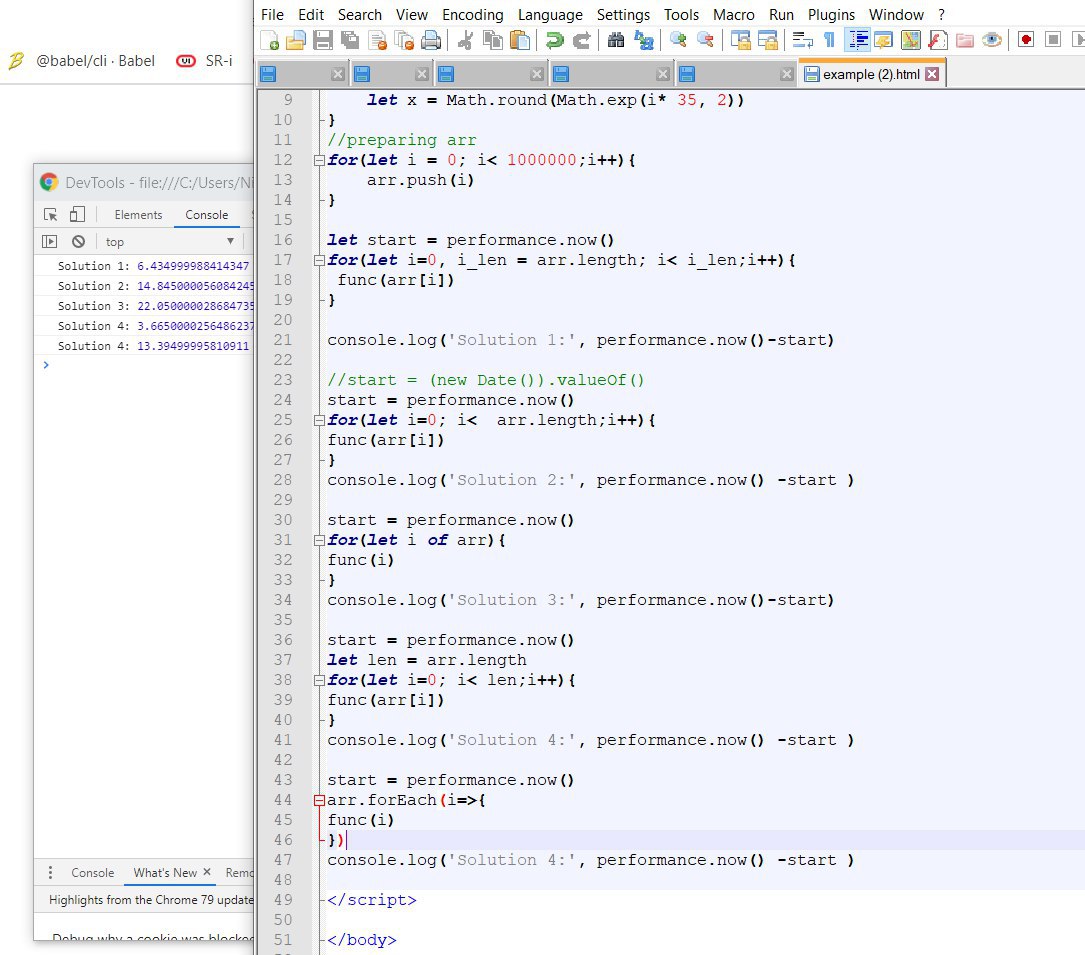Image resolution: width=1085 pixels, height=955 pixels.
Task: Toggle synchronized horizontal scrolling
Action: click(x=767, y=41)
